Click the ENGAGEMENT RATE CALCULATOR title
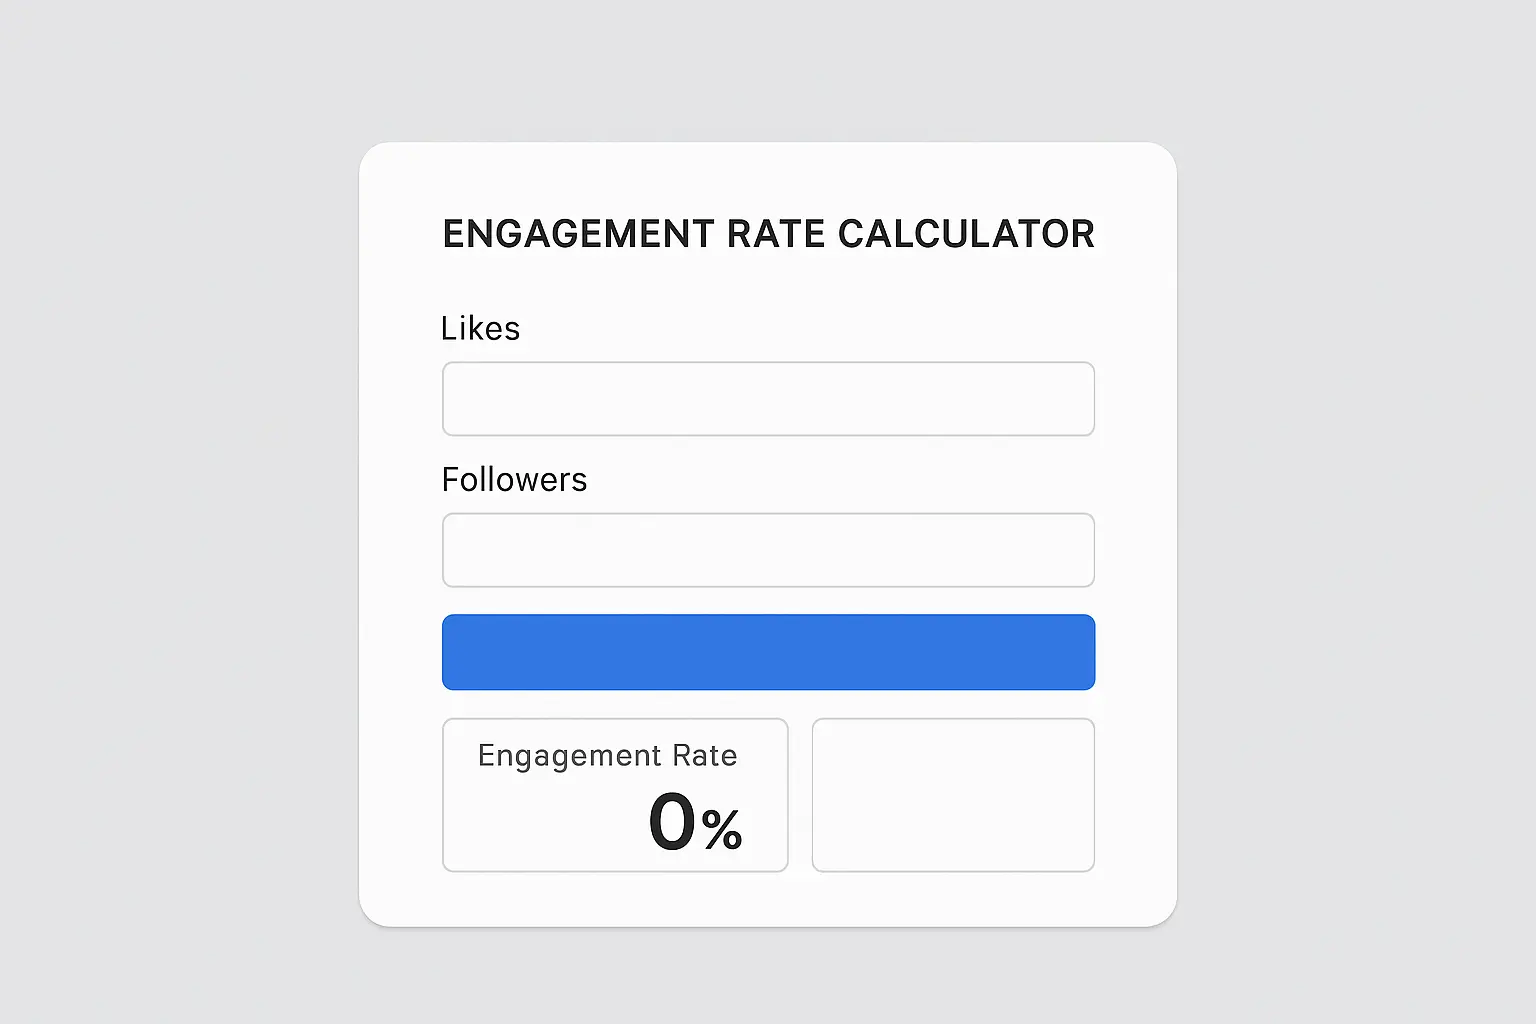Screen dimensions: 1536x1024 click(768, 233)
